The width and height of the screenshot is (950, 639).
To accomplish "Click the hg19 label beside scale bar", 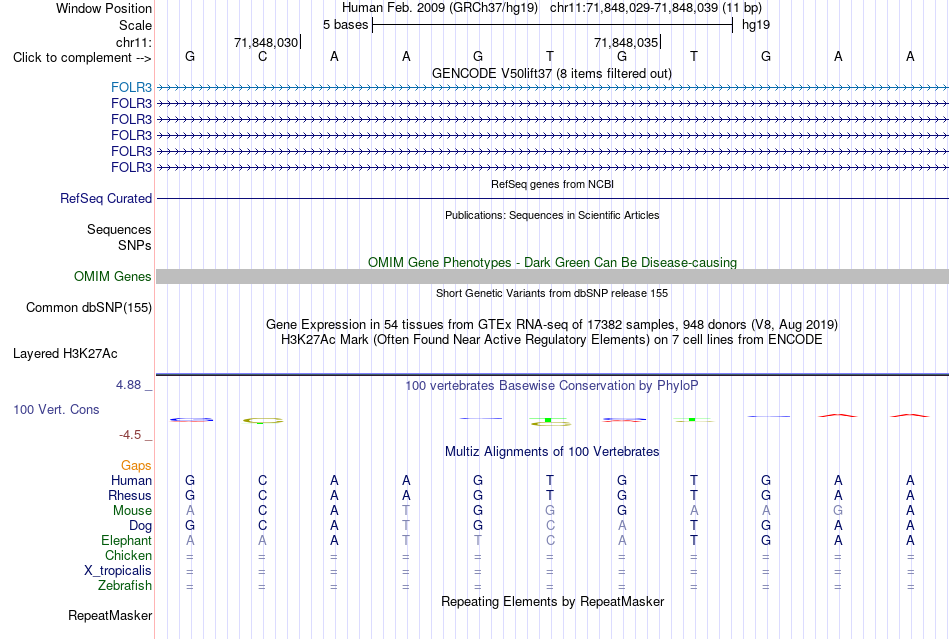I will coord(756,25).
